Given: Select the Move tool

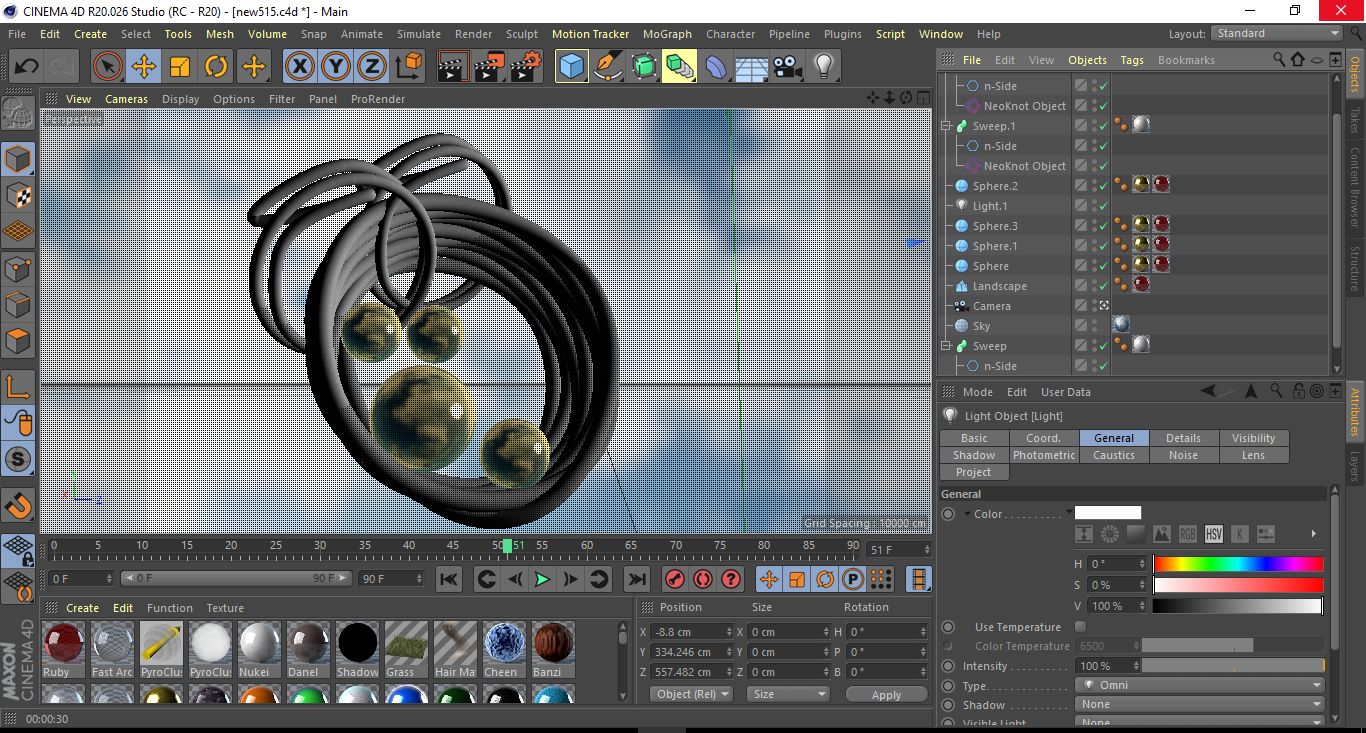Looking at the screenshot, I should (x=144, y=67).
